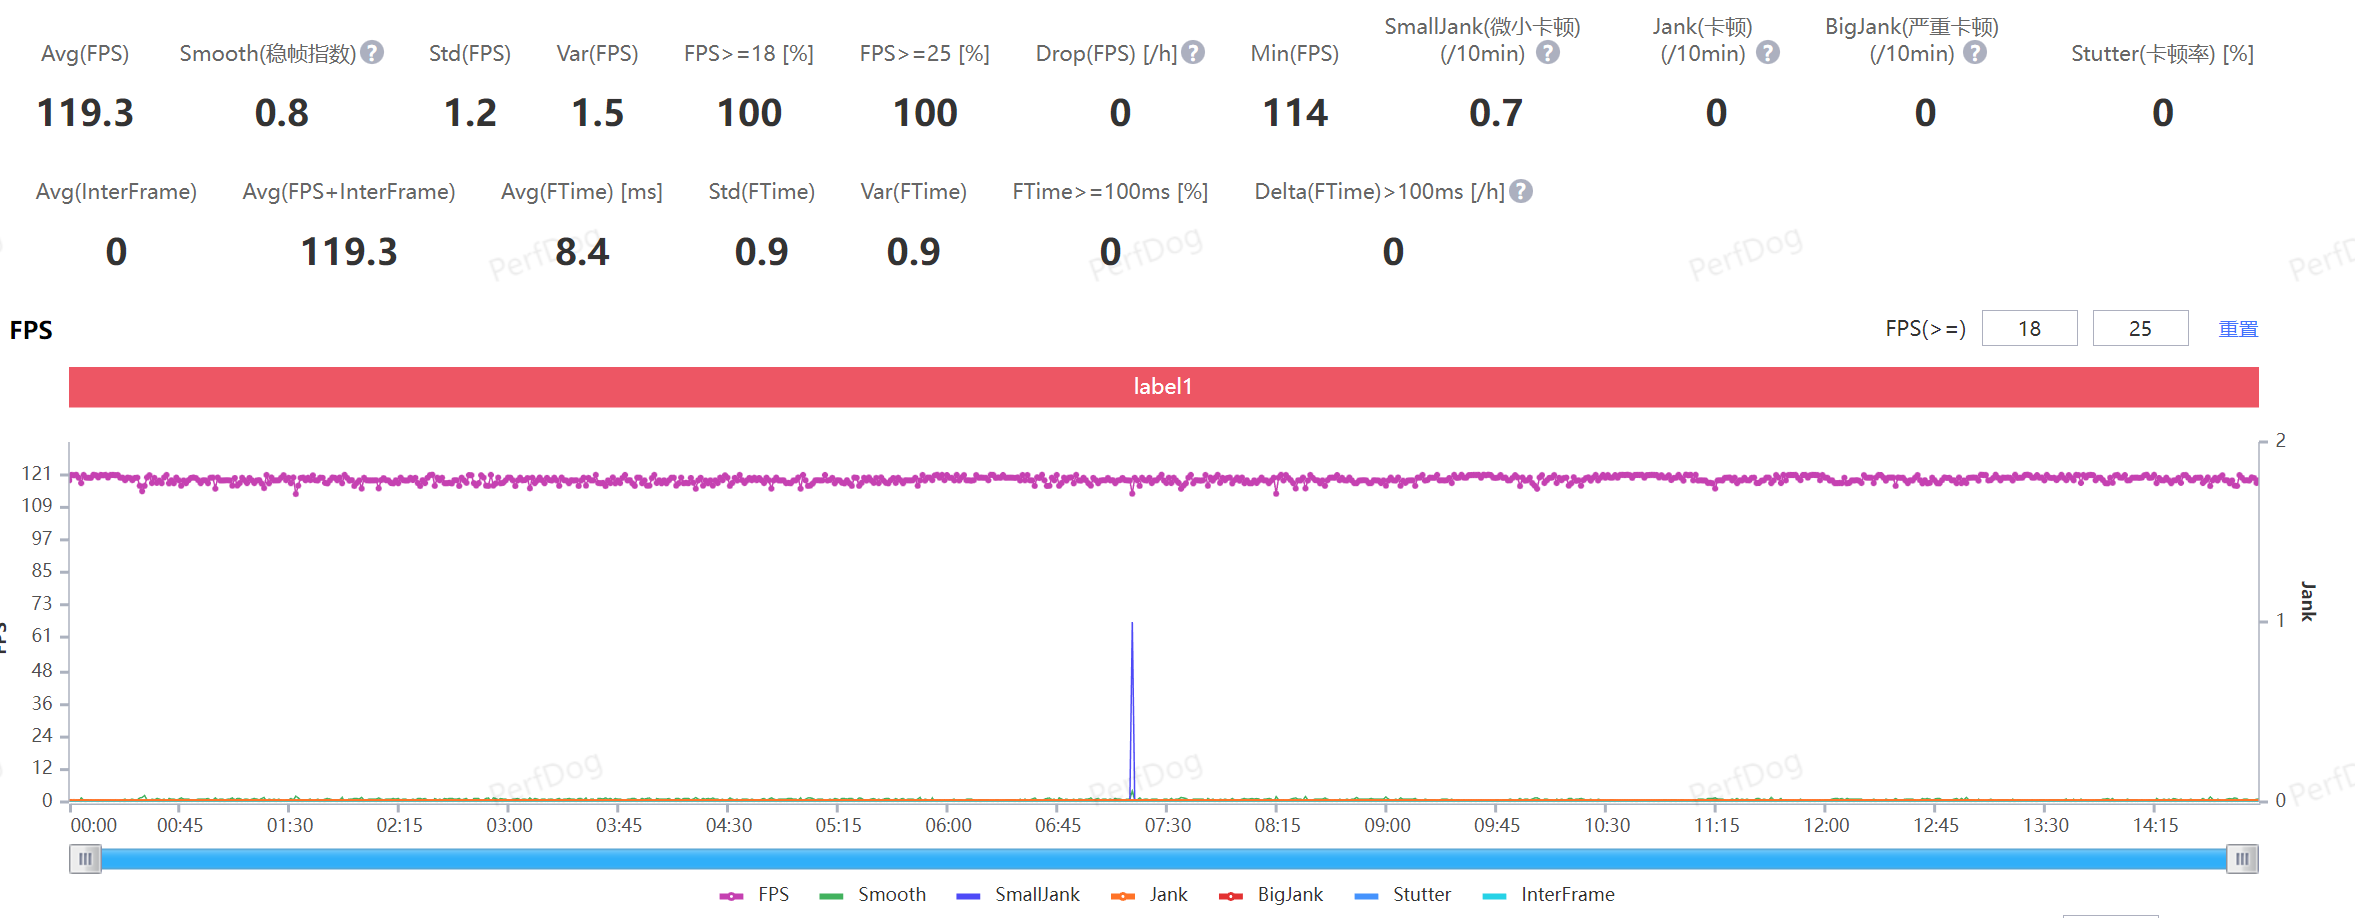This screenshot has width=2355, height=918.
Task: Toggle BigJank series in legend
Action: [x=1271, y=895]
